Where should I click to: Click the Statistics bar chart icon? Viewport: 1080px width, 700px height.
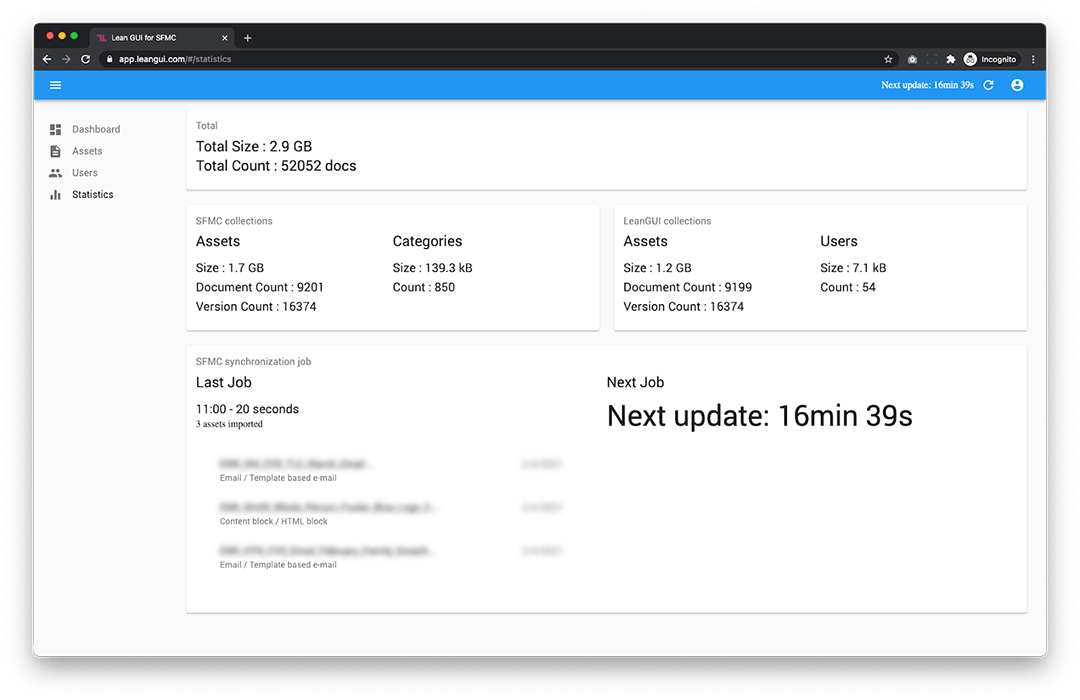point(55,195)
